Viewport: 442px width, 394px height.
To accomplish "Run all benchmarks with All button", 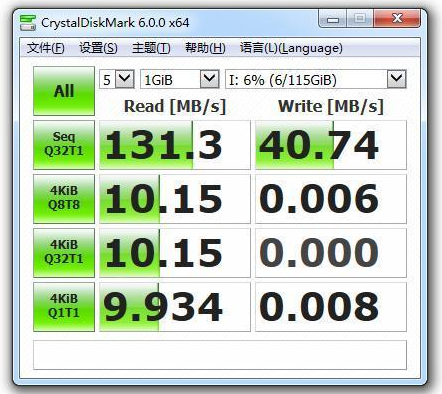I will (x=64, y=91).
